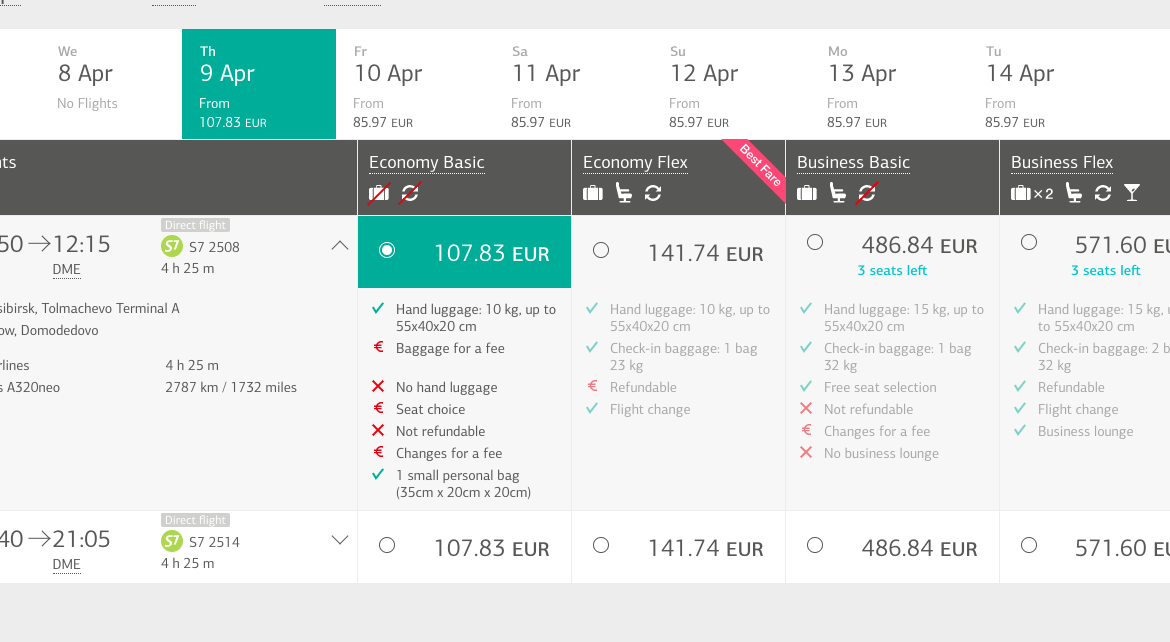Screen dimensions: 1170x642
Task: Click the flight number S7 2508
Action: (214, 247)
